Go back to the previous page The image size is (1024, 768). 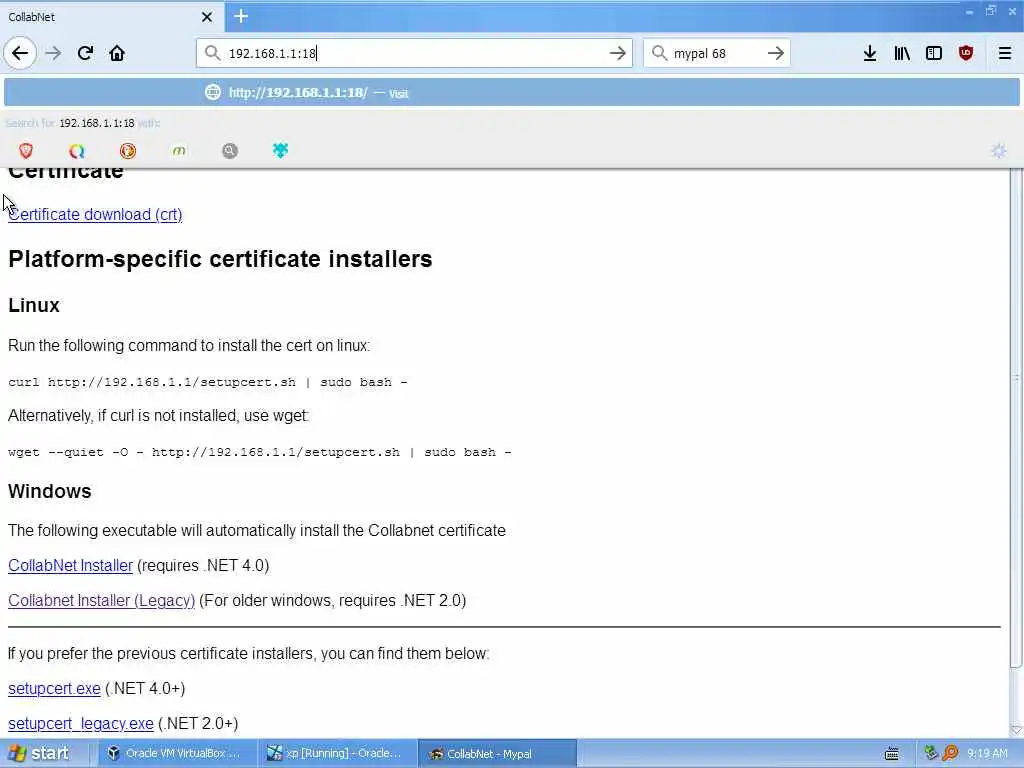(20, 53)
